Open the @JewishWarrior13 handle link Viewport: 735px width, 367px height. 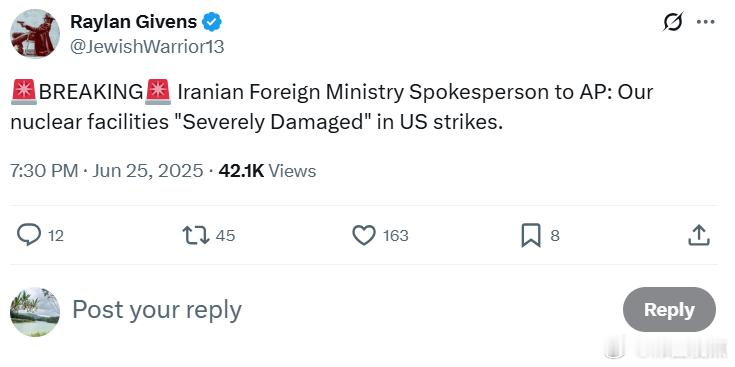click(147, 46)
